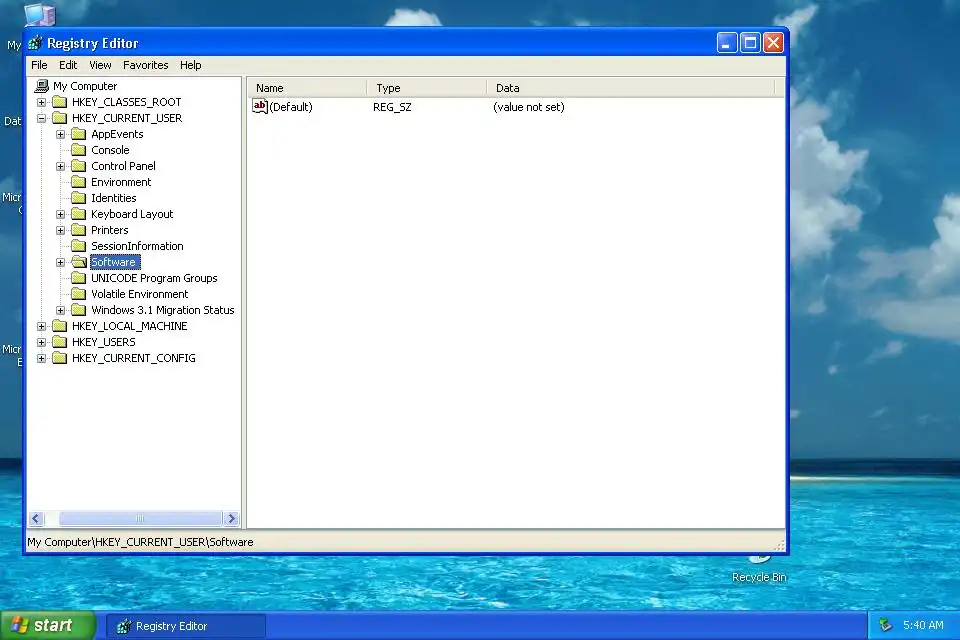Select the Identities key label
The height and width of the screenshot is (640, 960).
pos(114,198)
